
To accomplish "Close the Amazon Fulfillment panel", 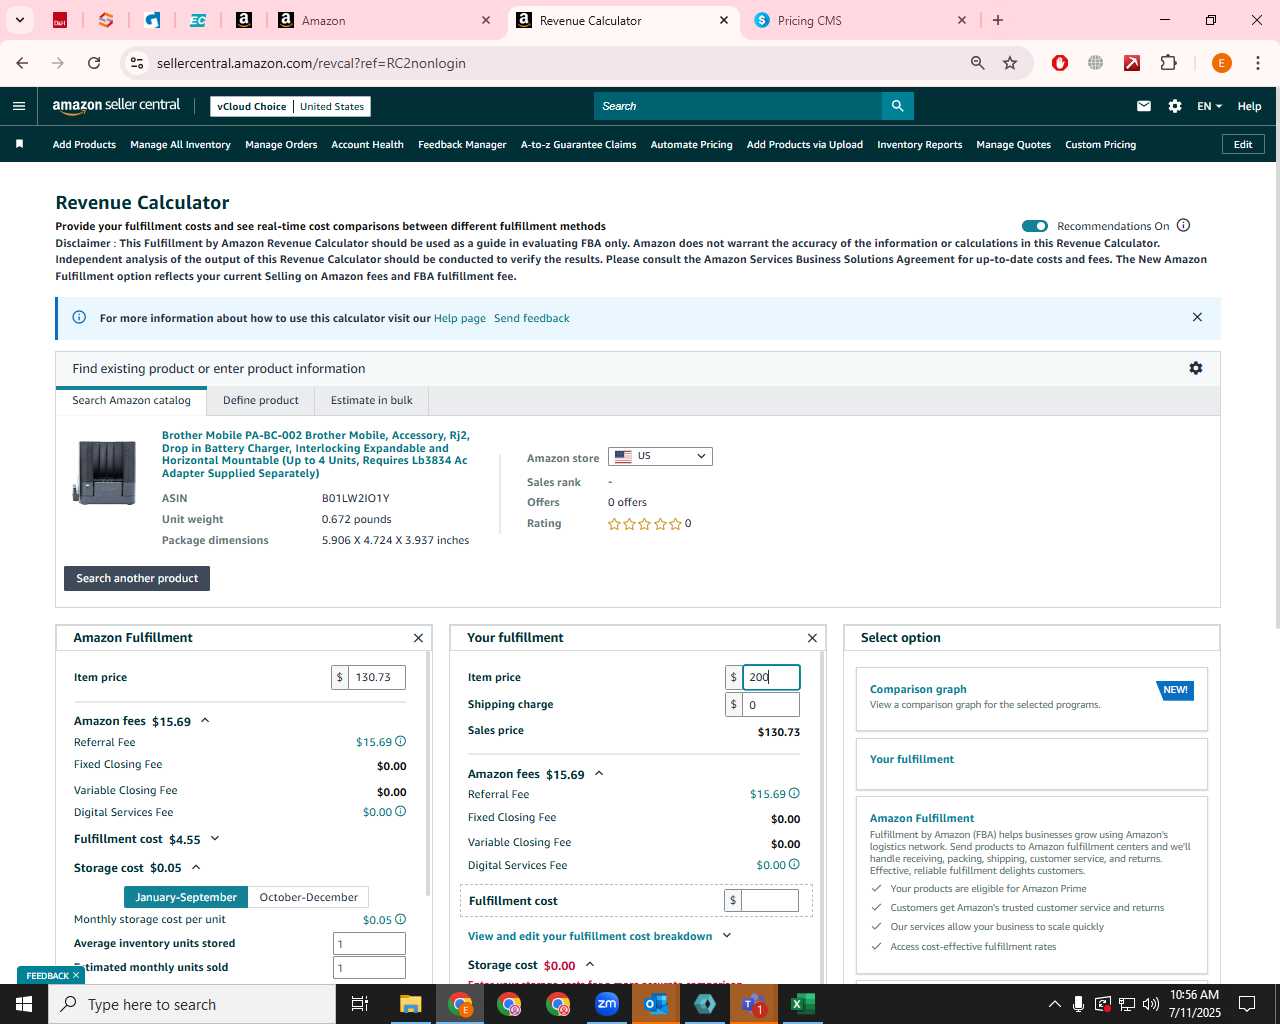I will click(418, 638).
